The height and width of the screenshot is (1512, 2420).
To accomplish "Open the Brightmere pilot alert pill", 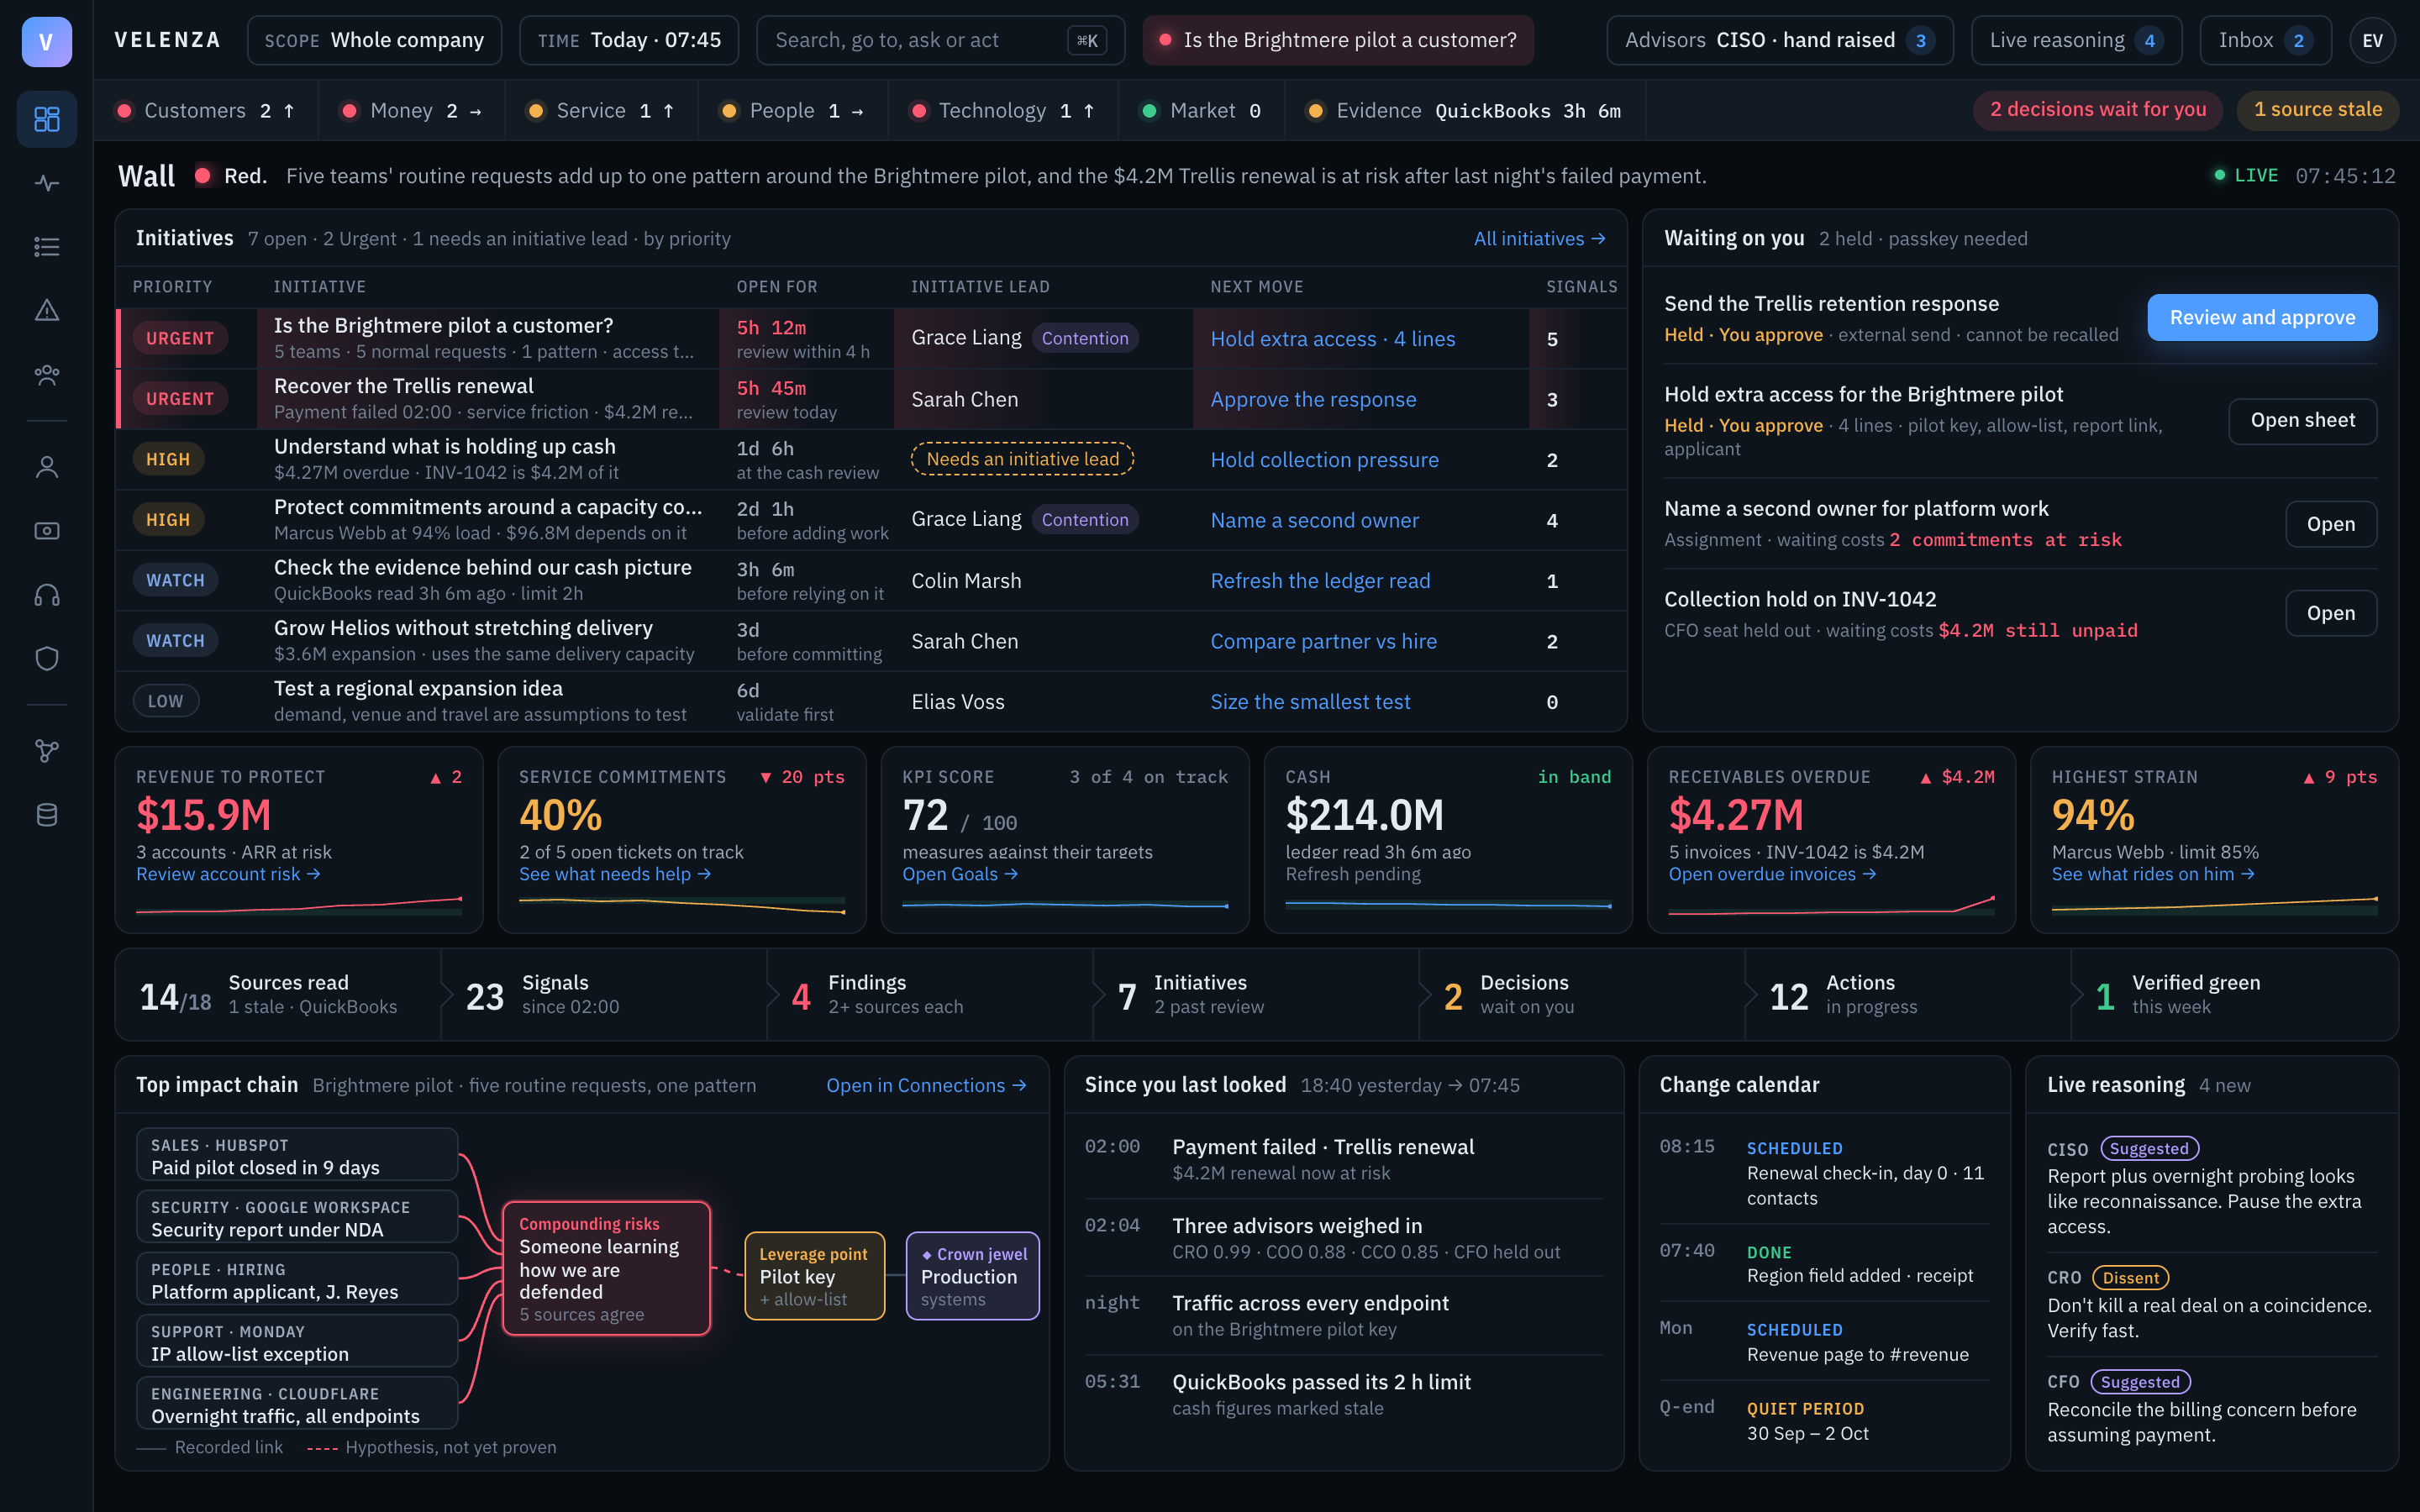I will coord(1338,41).
